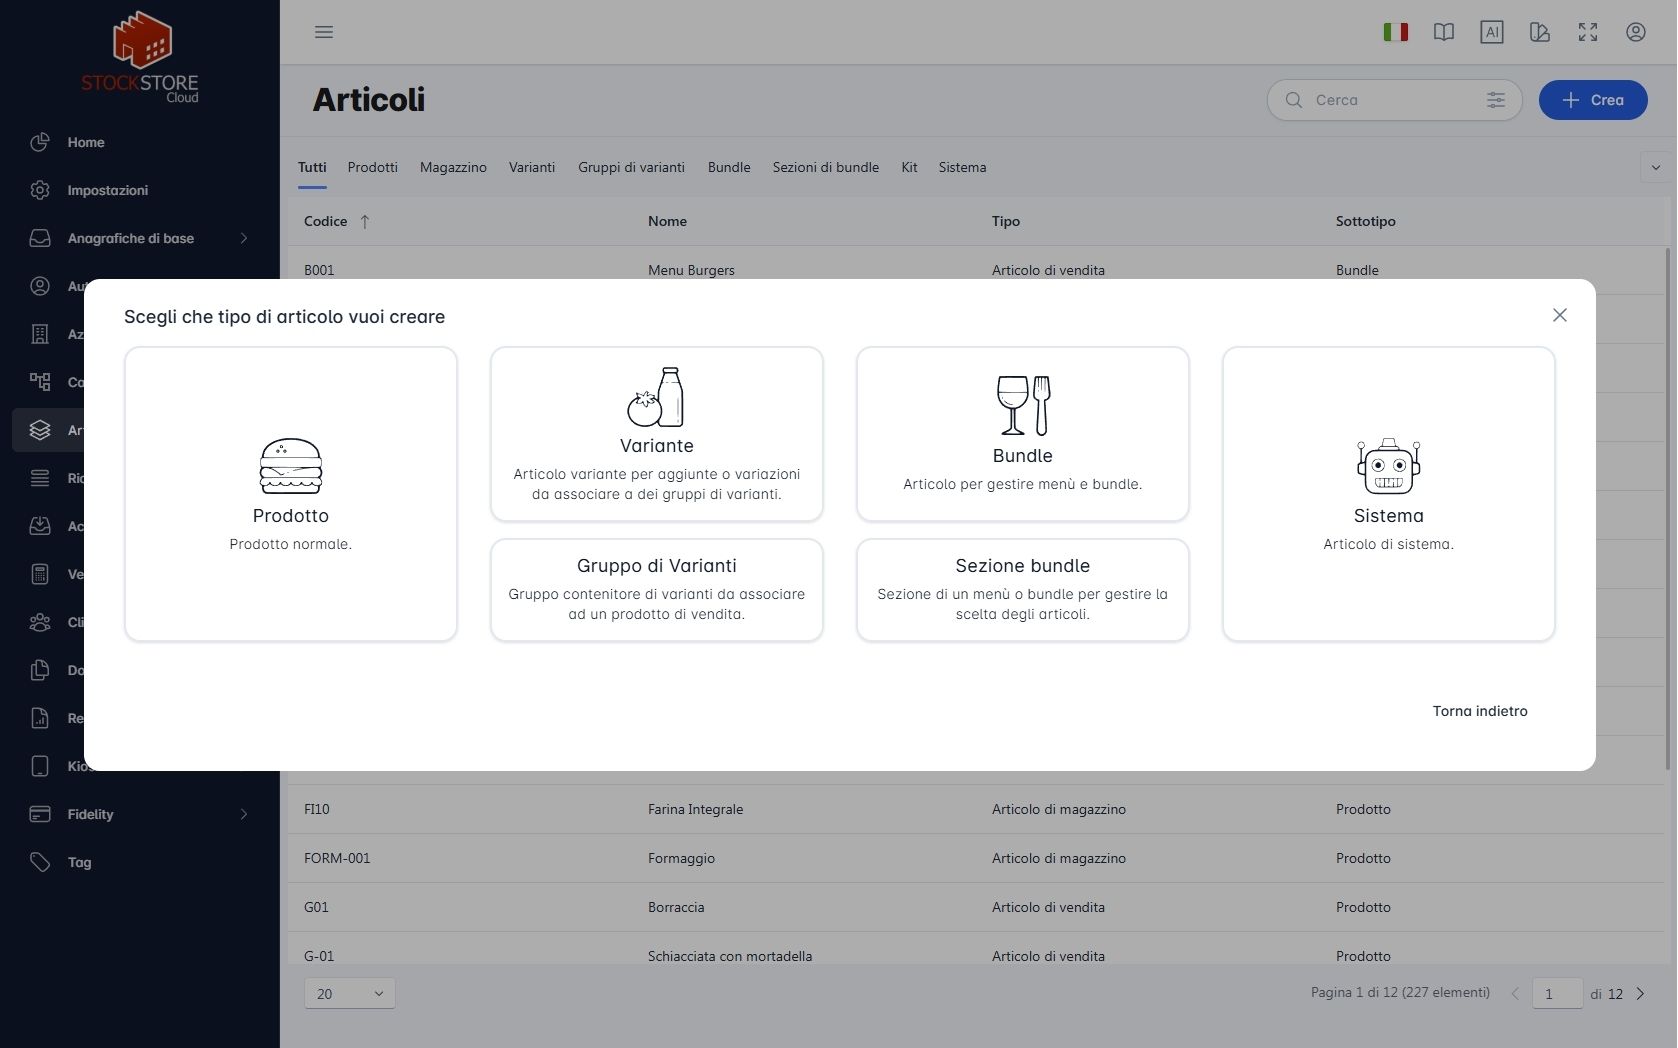
Task: Toggle the theme icon in top bar
Action: pos(1540,32)
